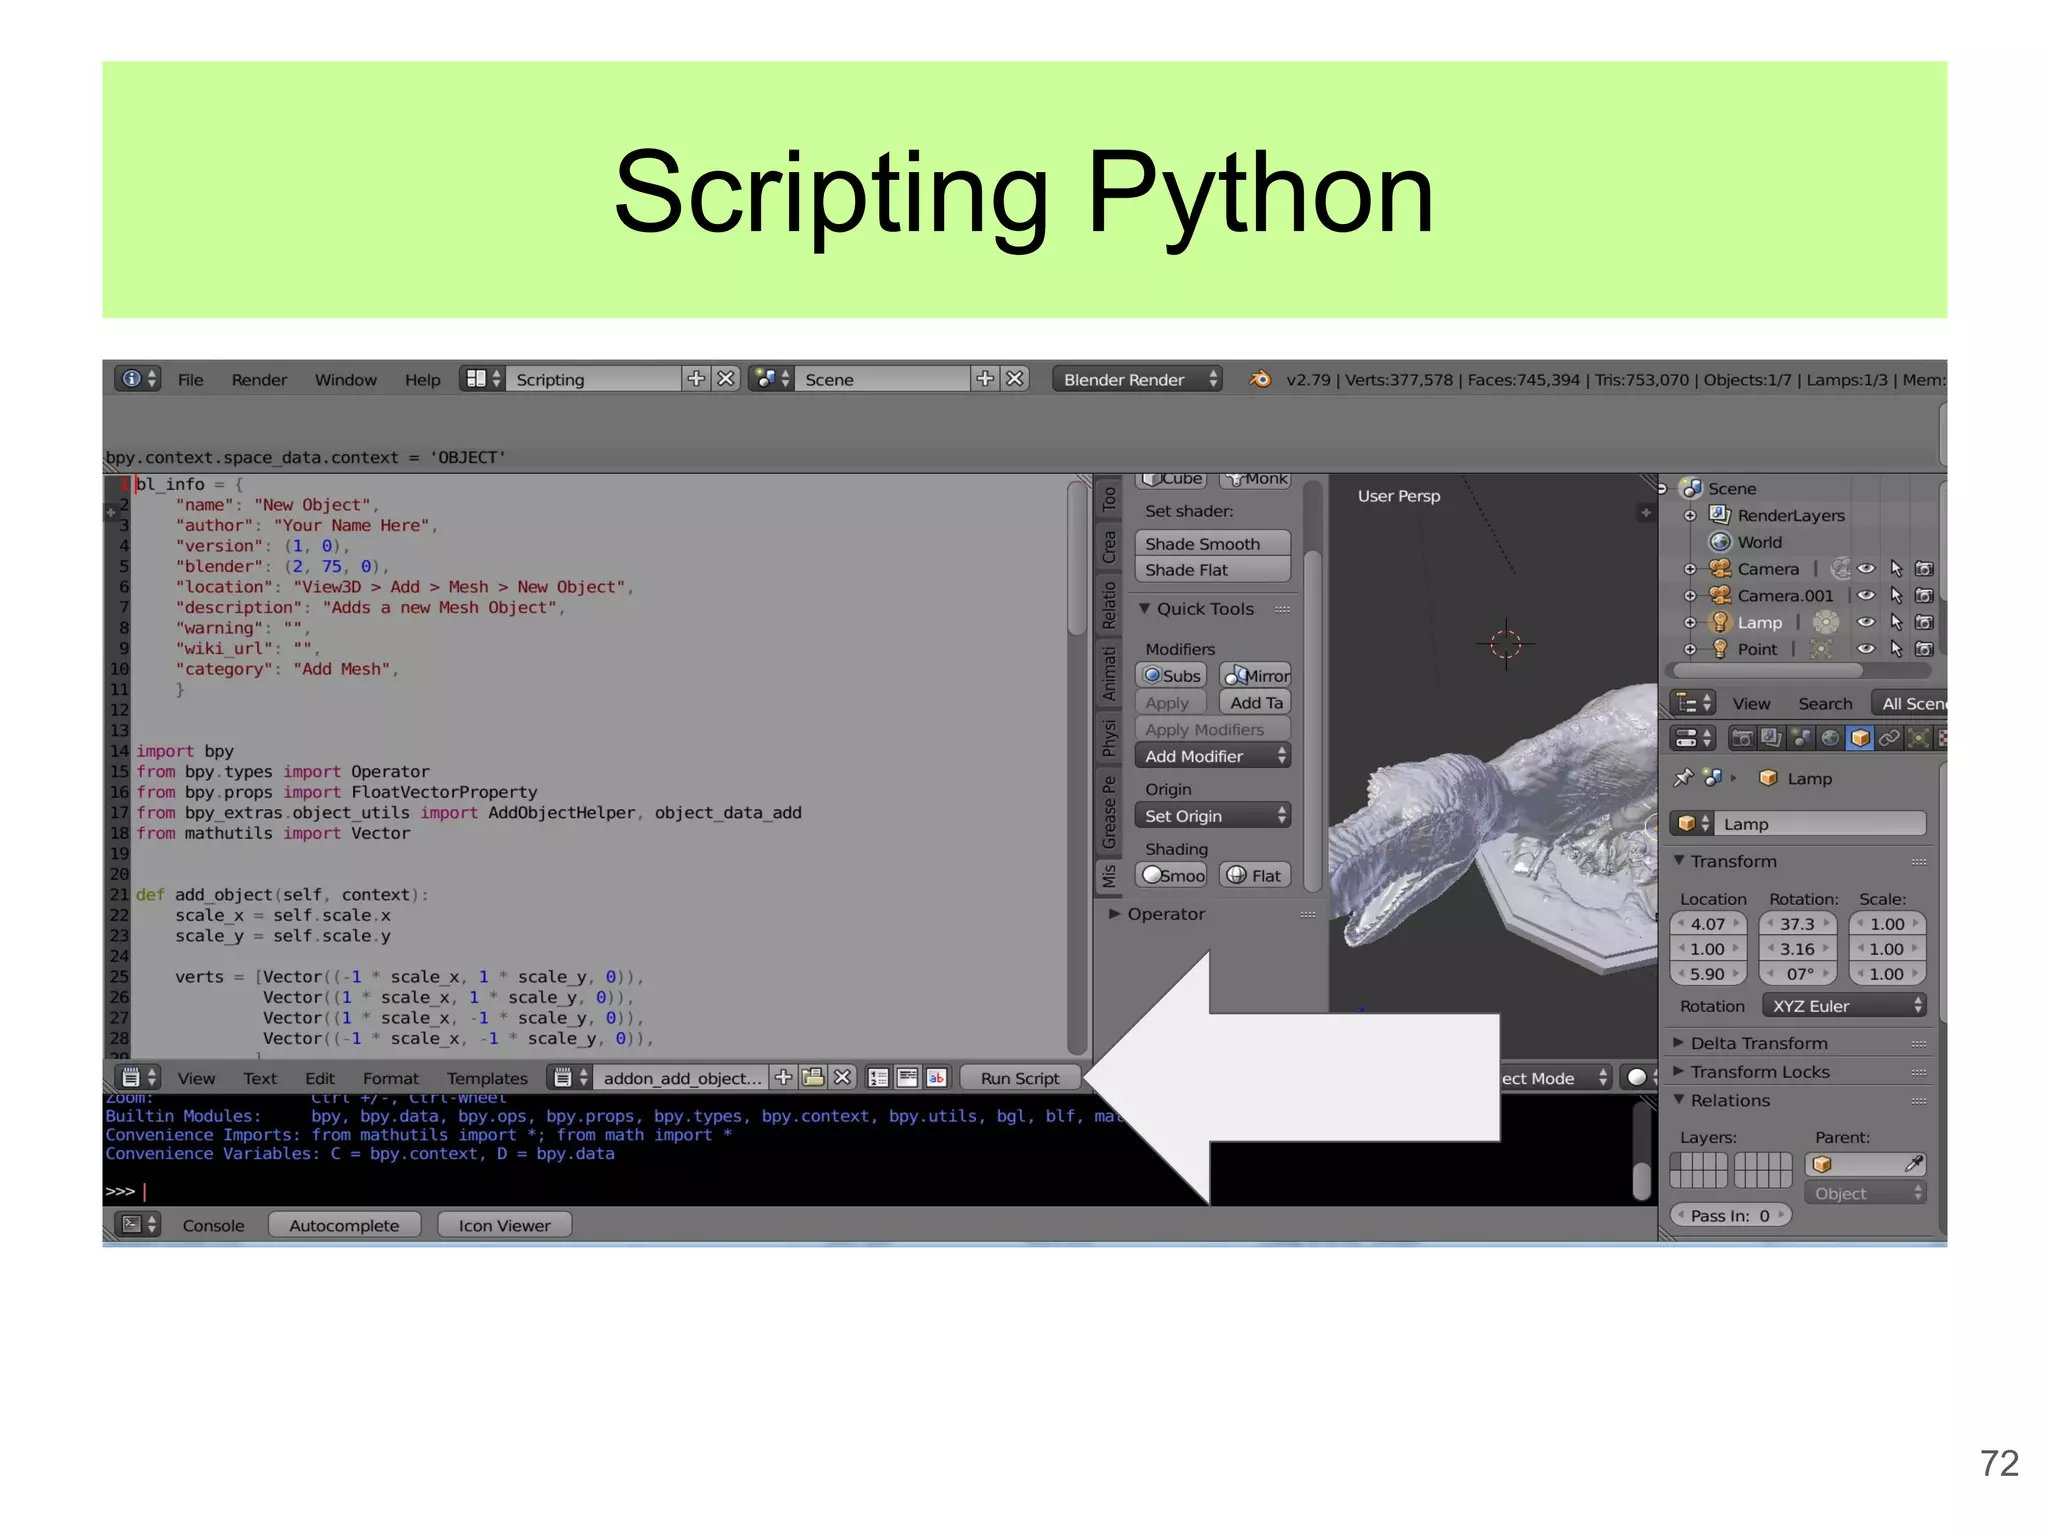2048x1537 pixels.
Task: Toggle line numbers display
Action: pyautogui.click(x=878, y=1077)
